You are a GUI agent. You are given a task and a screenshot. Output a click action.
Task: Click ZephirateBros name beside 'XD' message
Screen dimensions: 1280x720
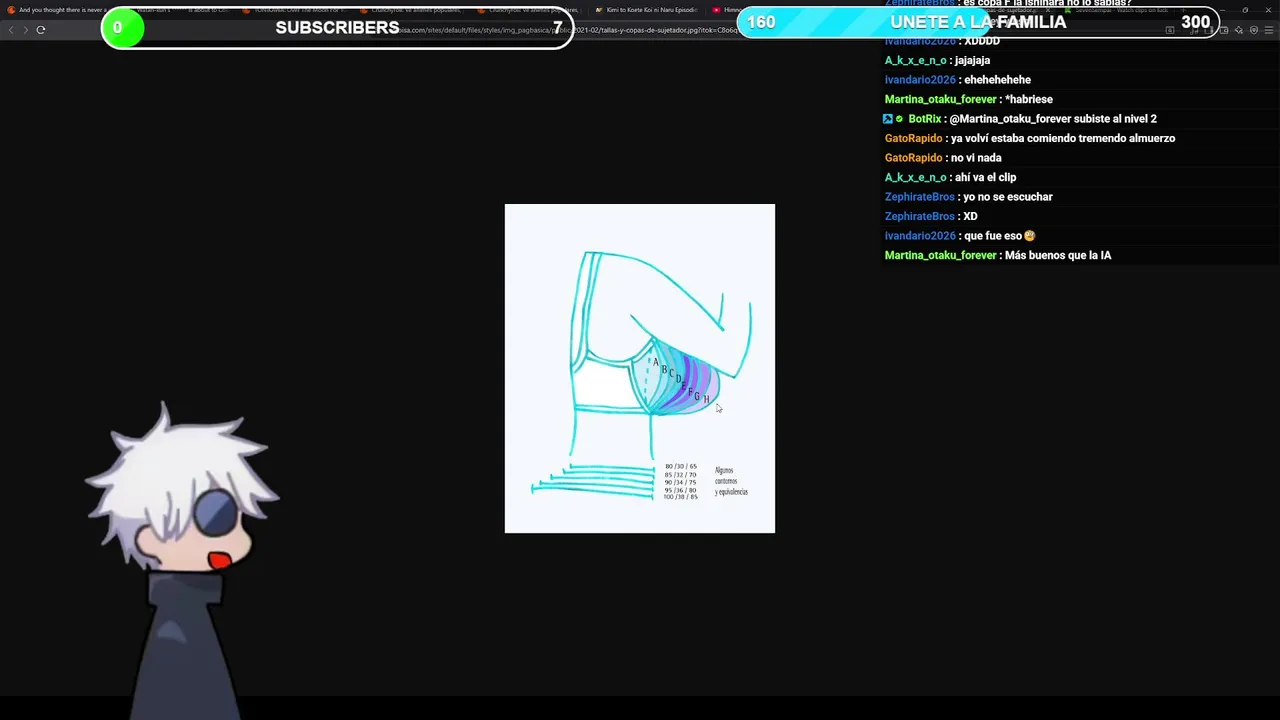pyautogui.click(x=920, y=217)
